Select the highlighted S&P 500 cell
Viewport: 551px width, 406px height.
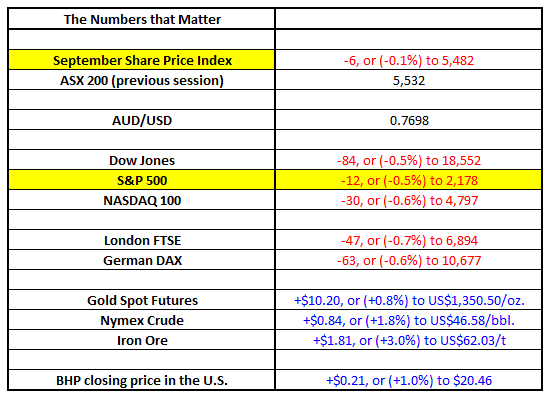pyautogui.click(x=142, y=180)
